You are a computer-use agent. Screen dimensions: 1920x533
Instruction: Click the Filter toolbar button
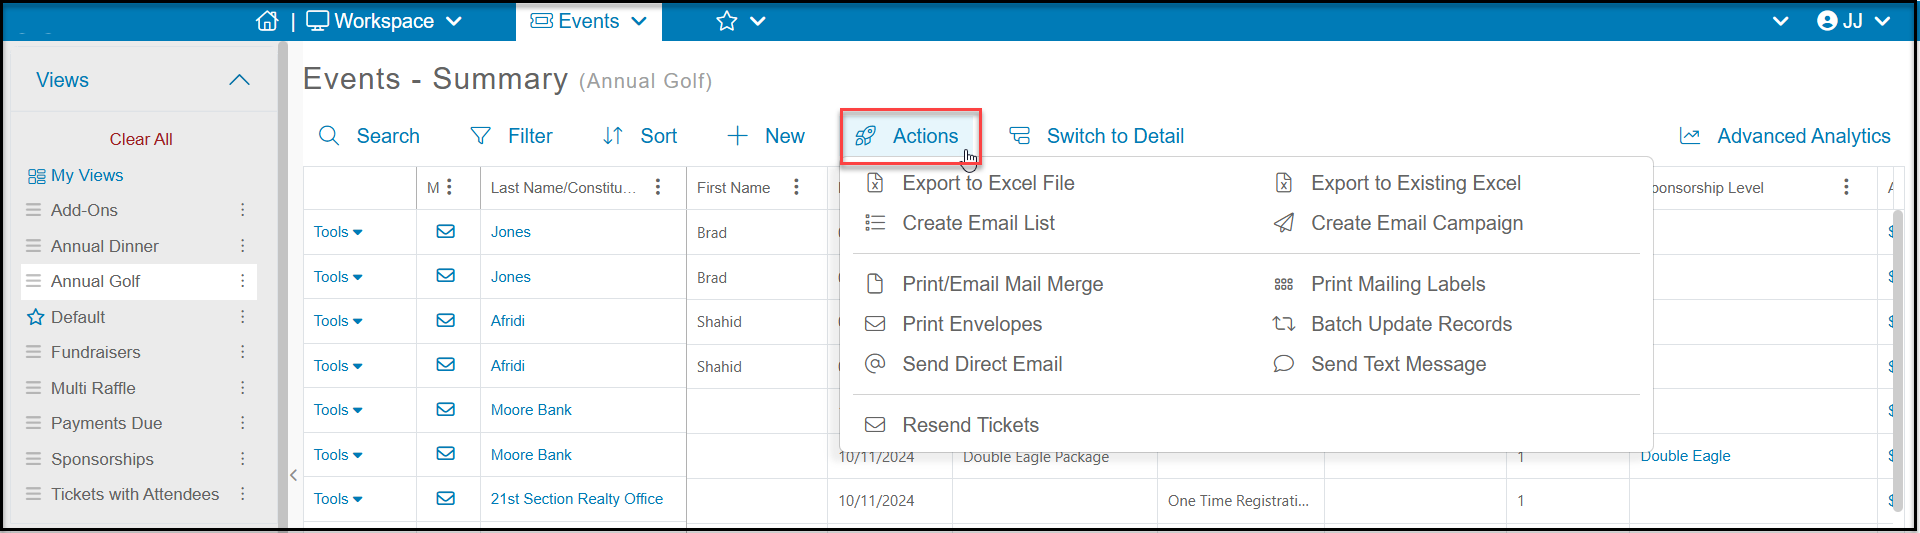(x=511, y=136)
